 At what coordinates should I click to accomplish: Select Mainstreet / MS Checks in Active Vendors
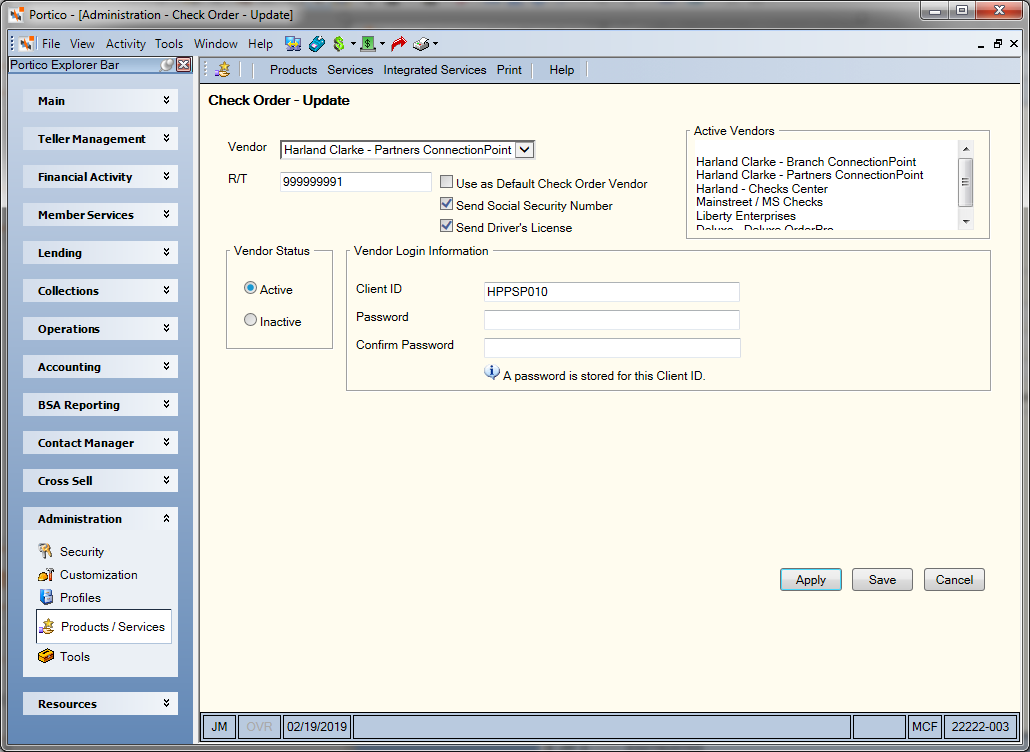pos(759,202)
